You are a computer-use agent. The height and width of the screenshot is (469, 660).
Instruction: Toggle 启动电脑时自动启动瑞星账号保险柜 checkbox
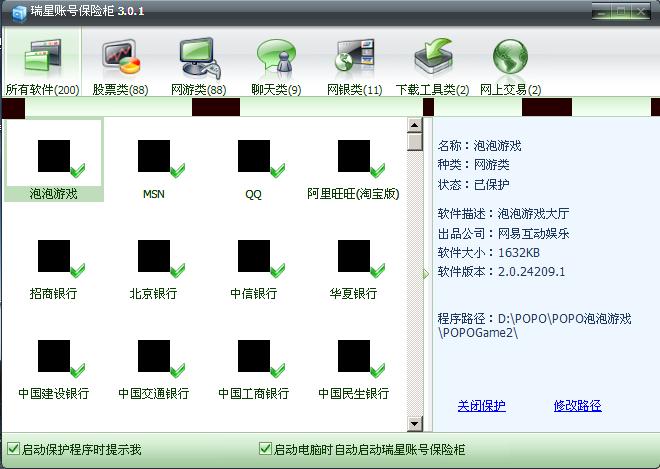pyautogui.click(x=265, y=448)
